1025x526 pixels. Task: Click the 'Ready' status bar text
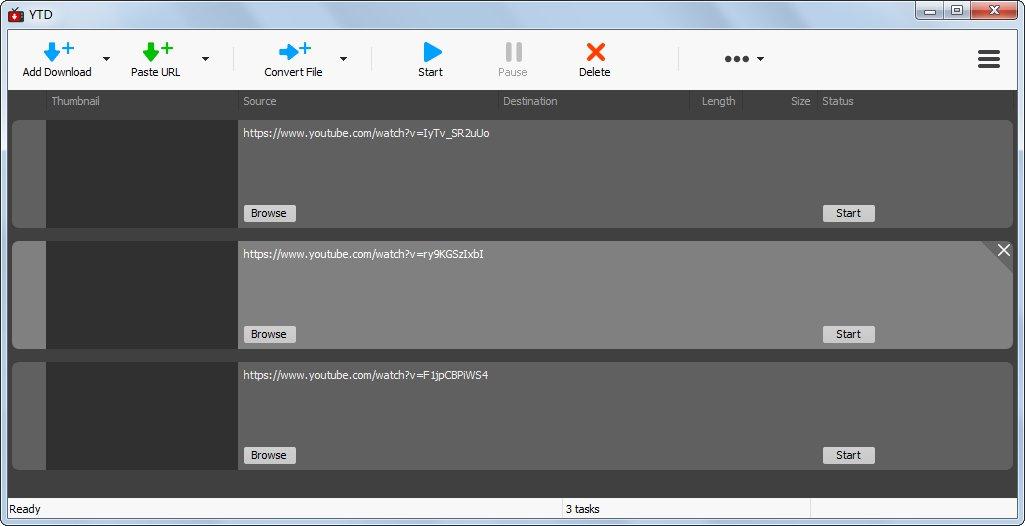coord(25,509)
